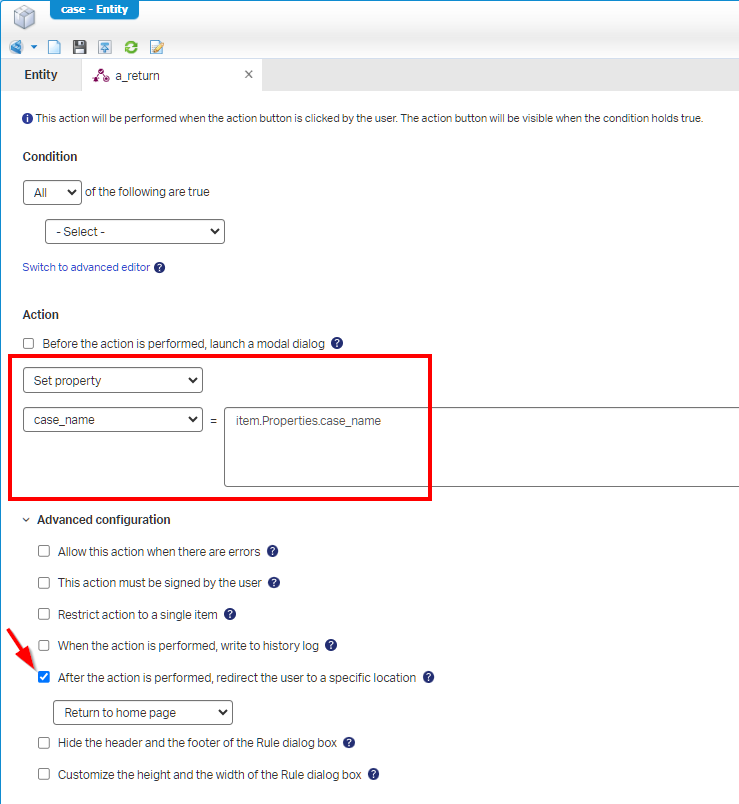
Task: Click the item.Properties.case_name expression field
Action: tap(481, 447)
